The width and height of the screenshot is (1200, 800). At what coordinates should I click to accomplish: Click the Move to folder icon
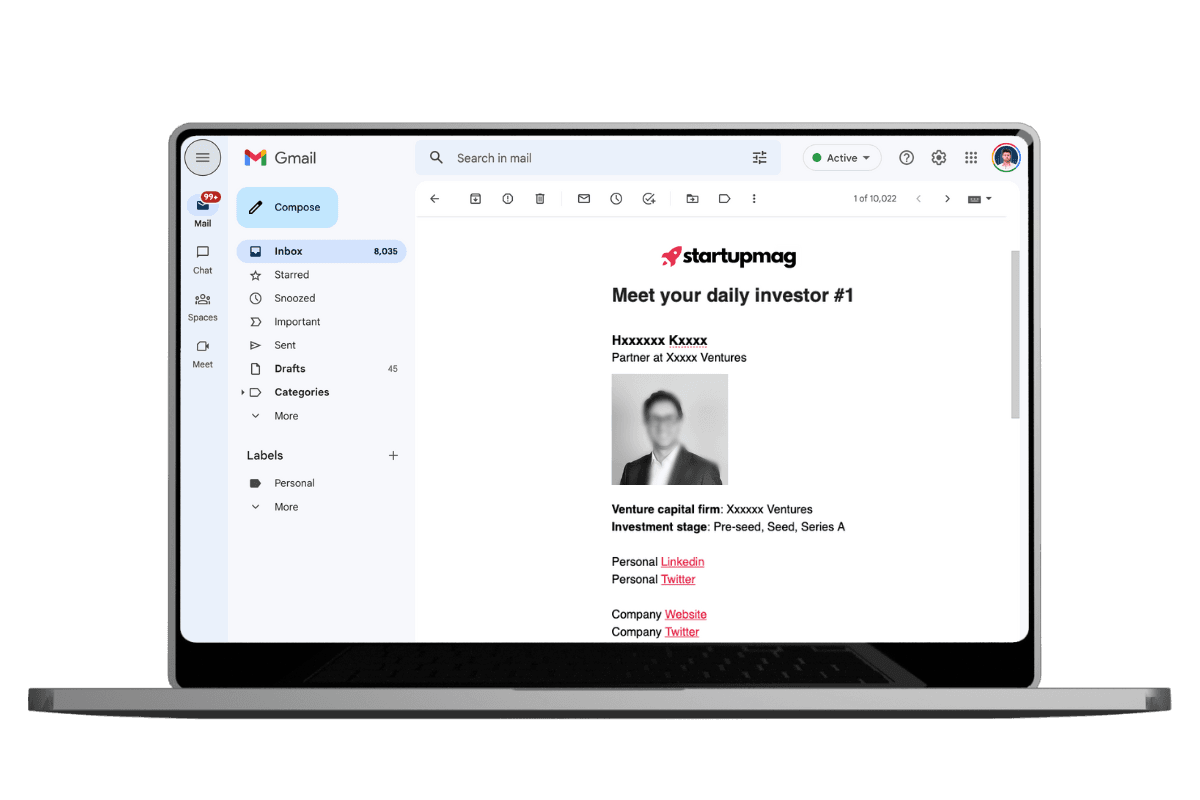[692, 199]
